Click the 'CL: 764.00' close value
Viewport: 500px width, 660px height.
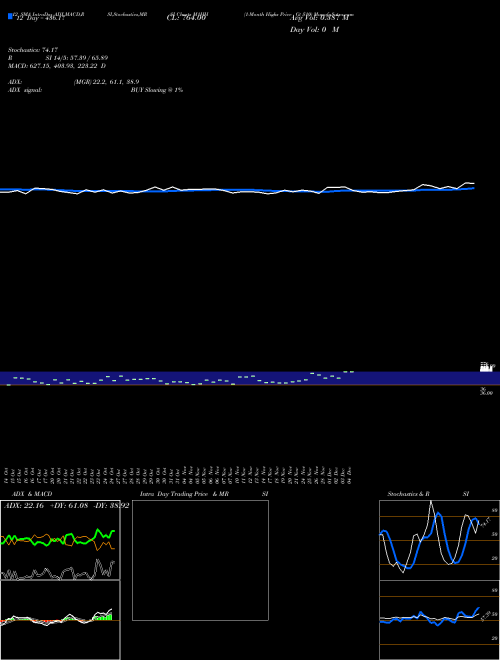tap(186, 18)
